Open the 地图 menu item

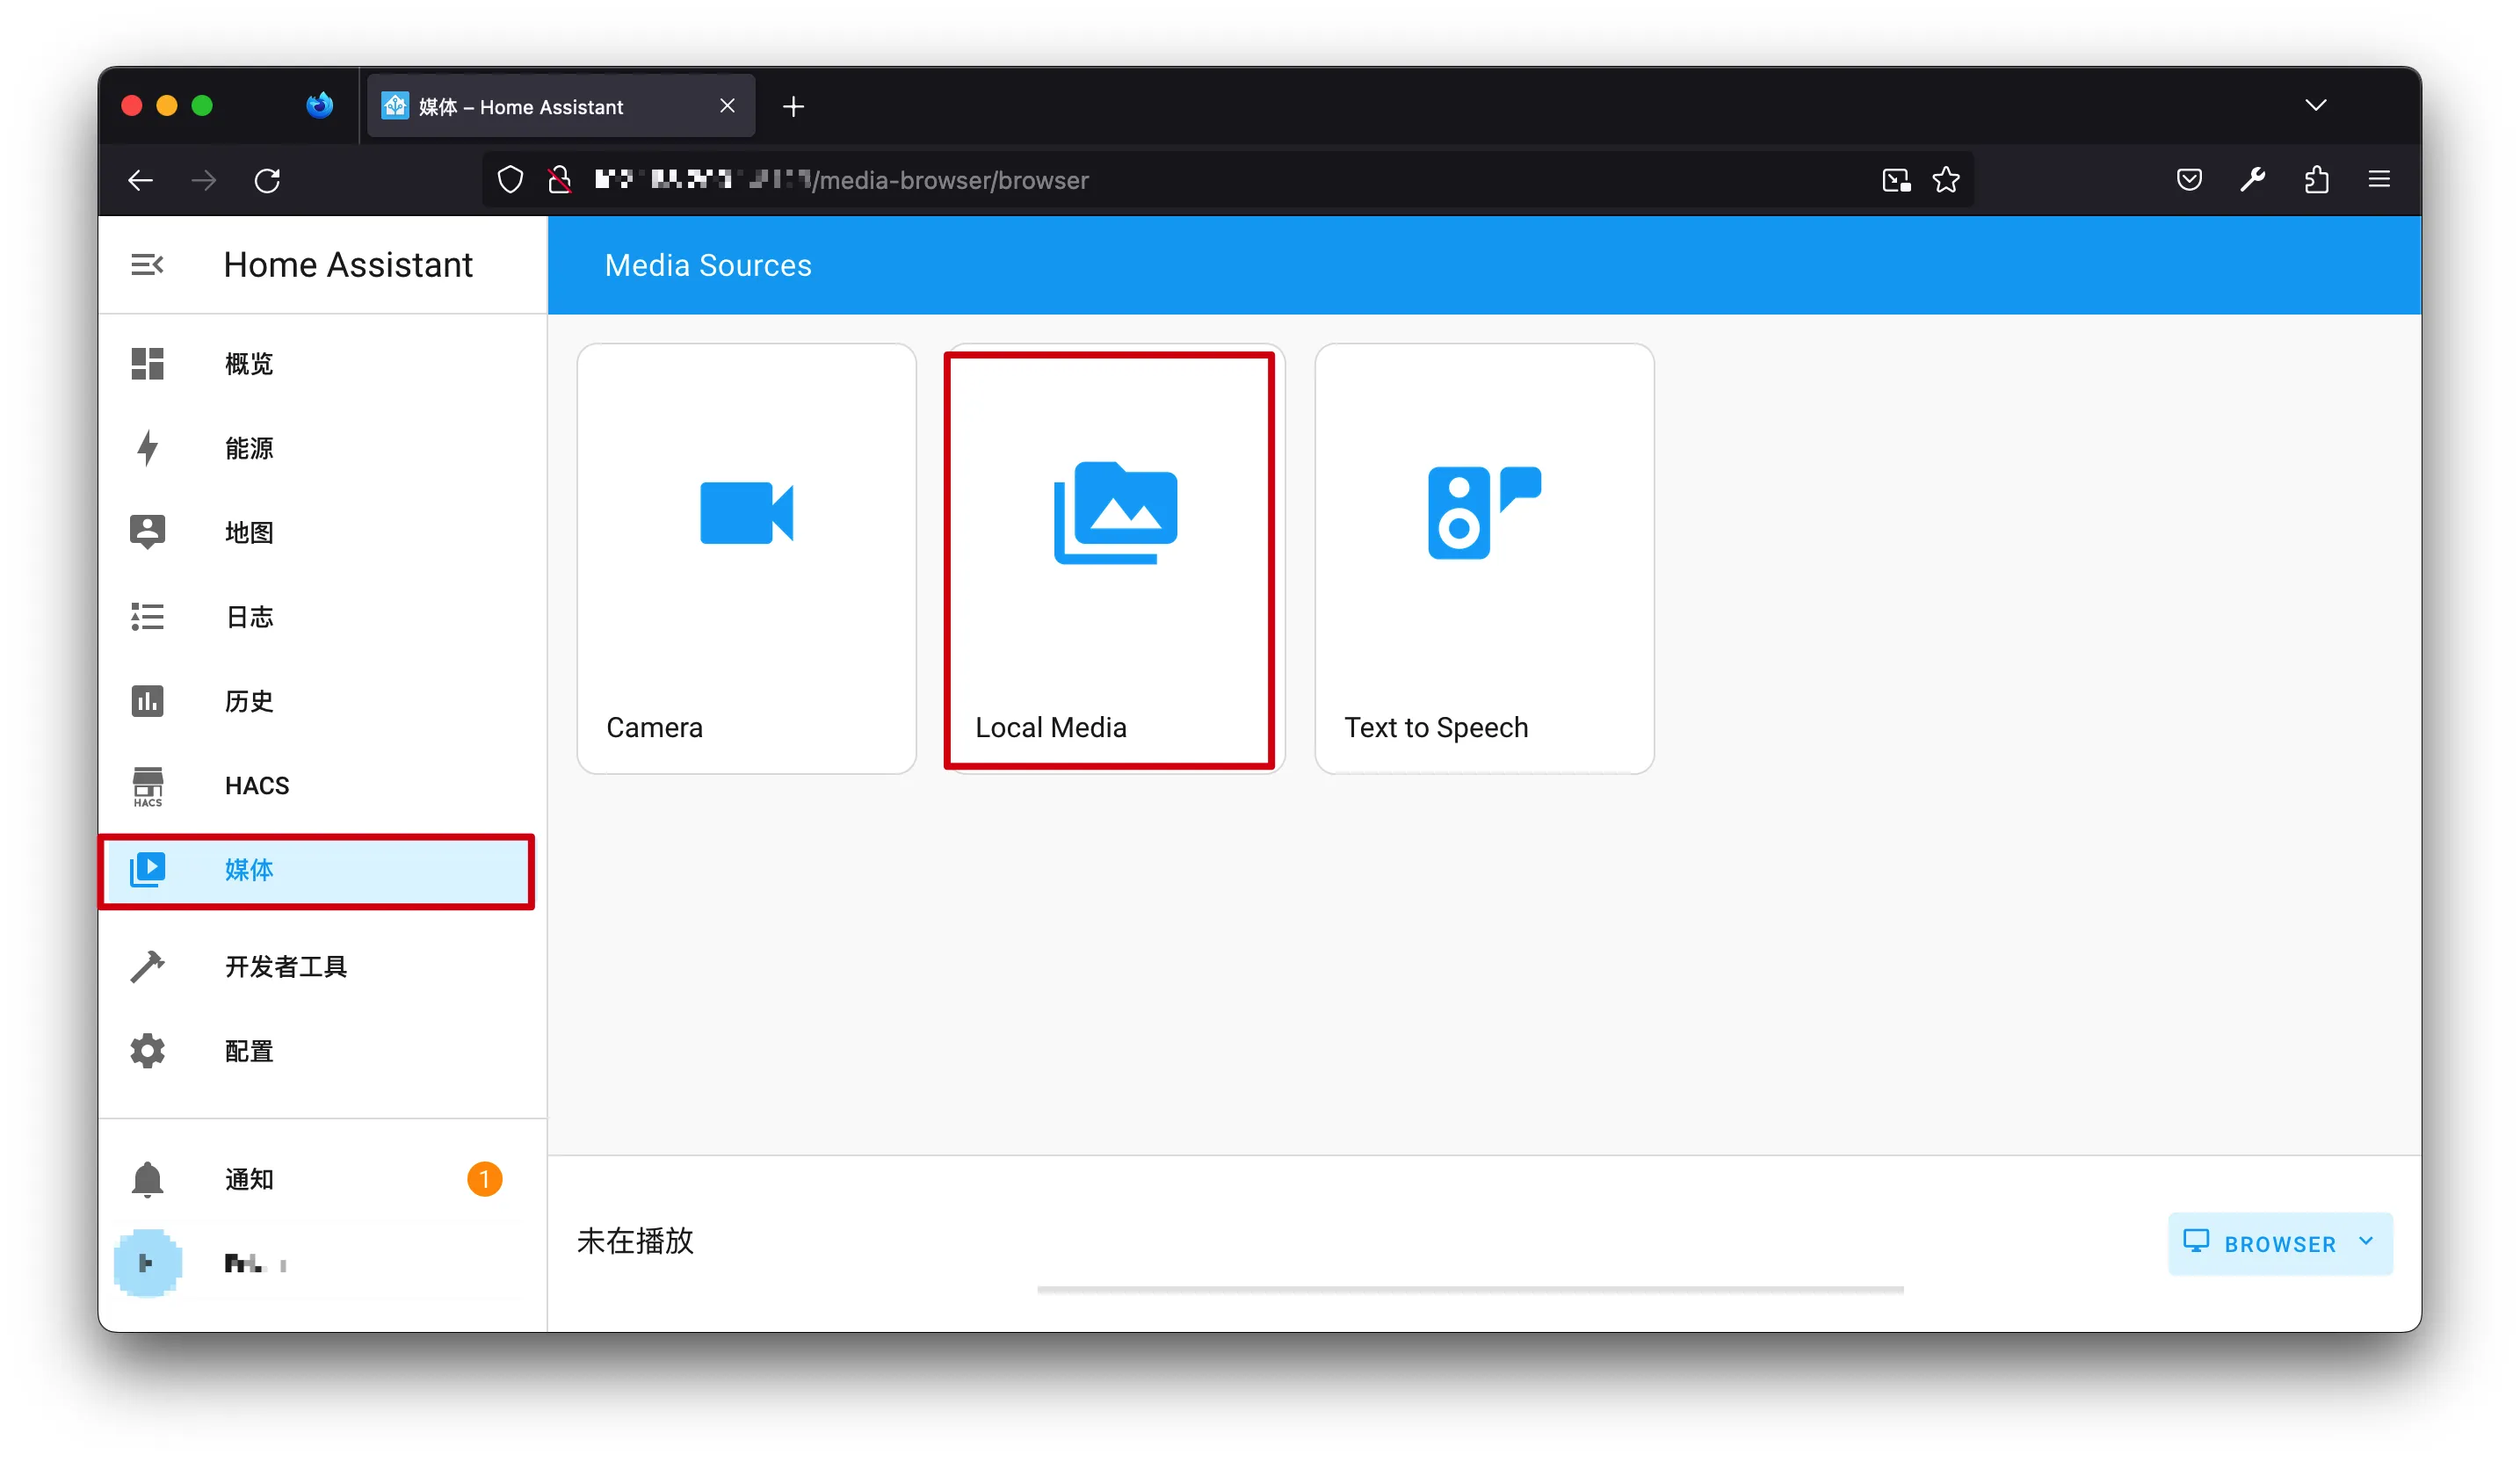[x=322, y=532]
